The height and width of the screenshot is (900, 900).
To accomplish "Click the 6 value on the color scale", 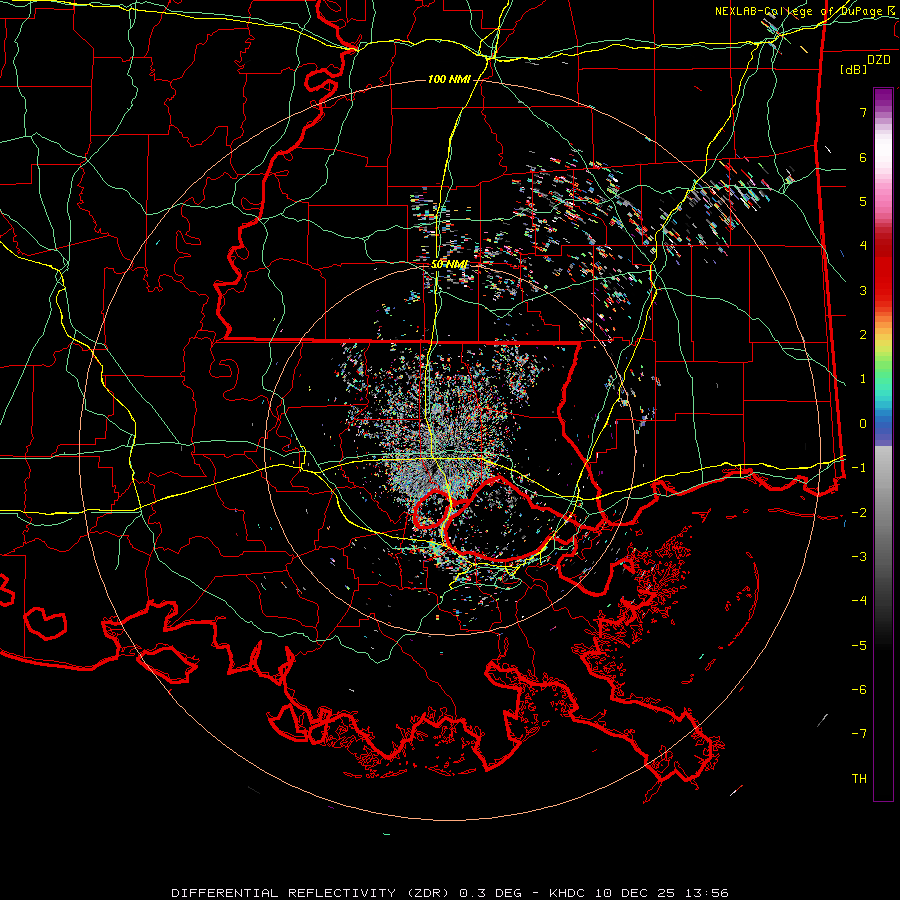I will [863, 157].
